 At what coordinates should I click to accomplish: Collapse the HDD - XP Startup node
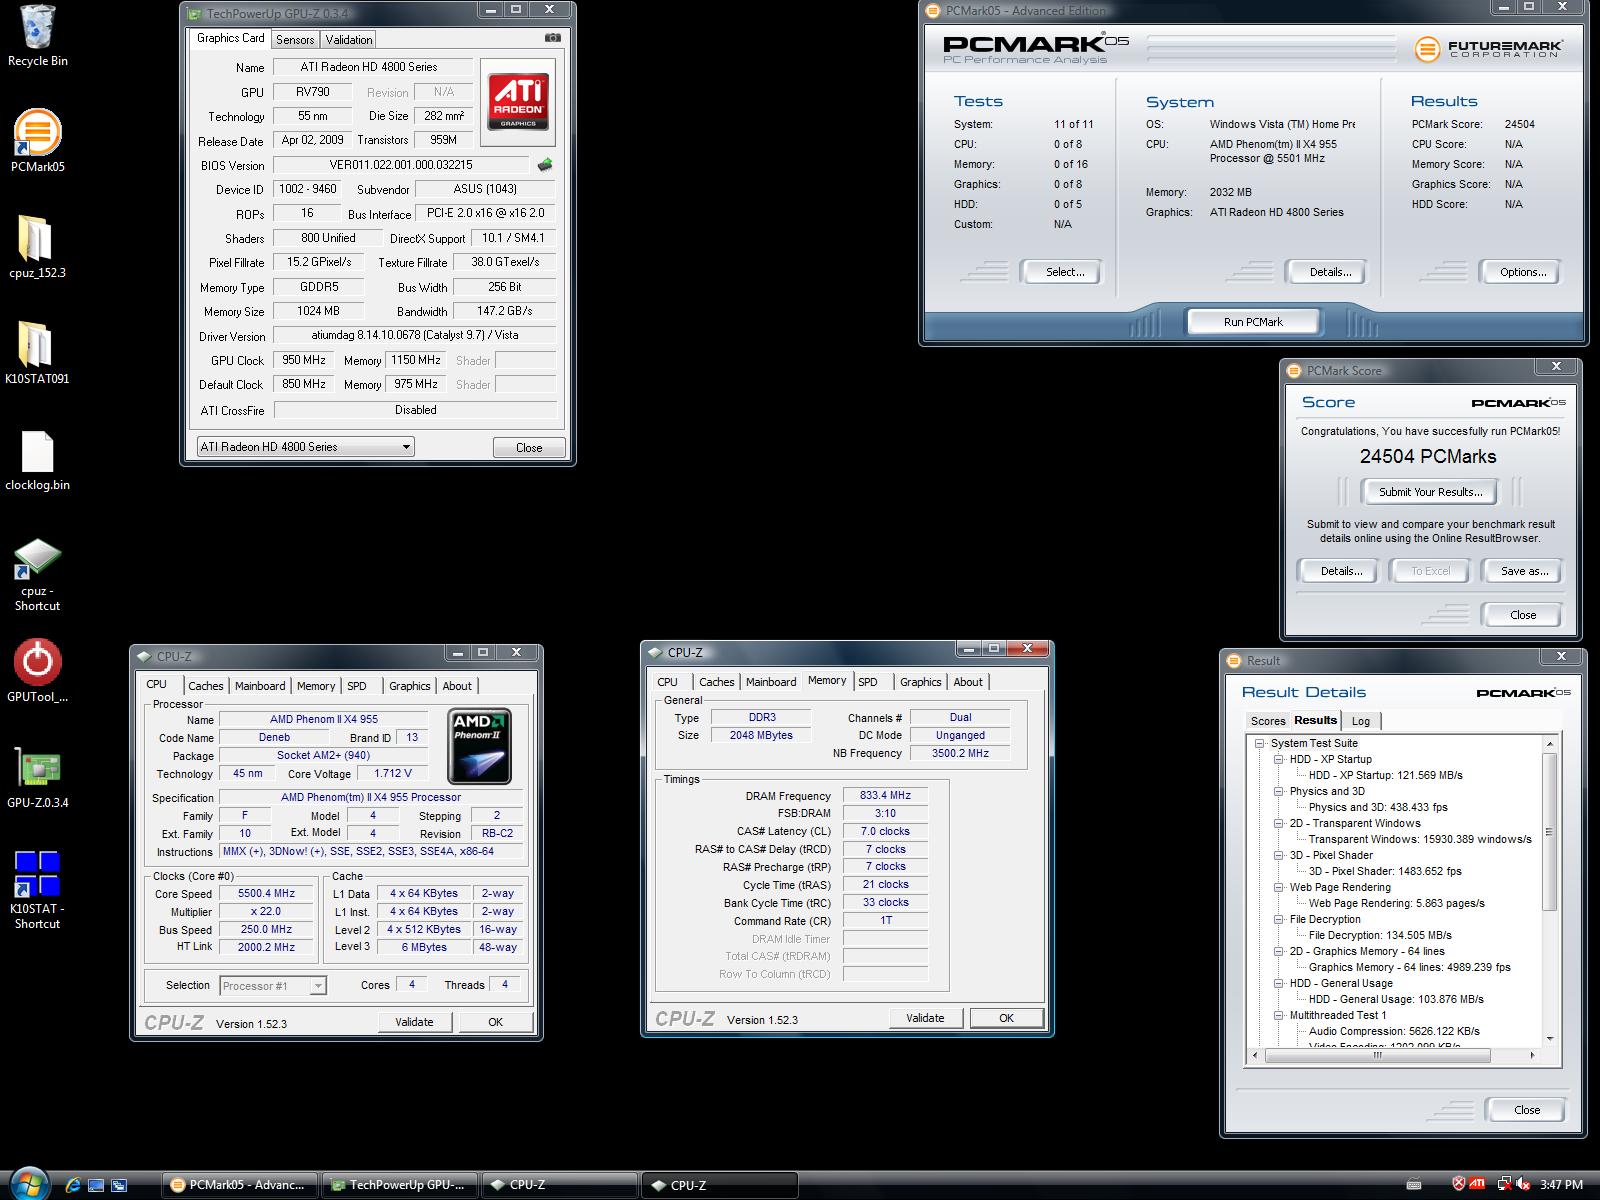click(1278, 759)
